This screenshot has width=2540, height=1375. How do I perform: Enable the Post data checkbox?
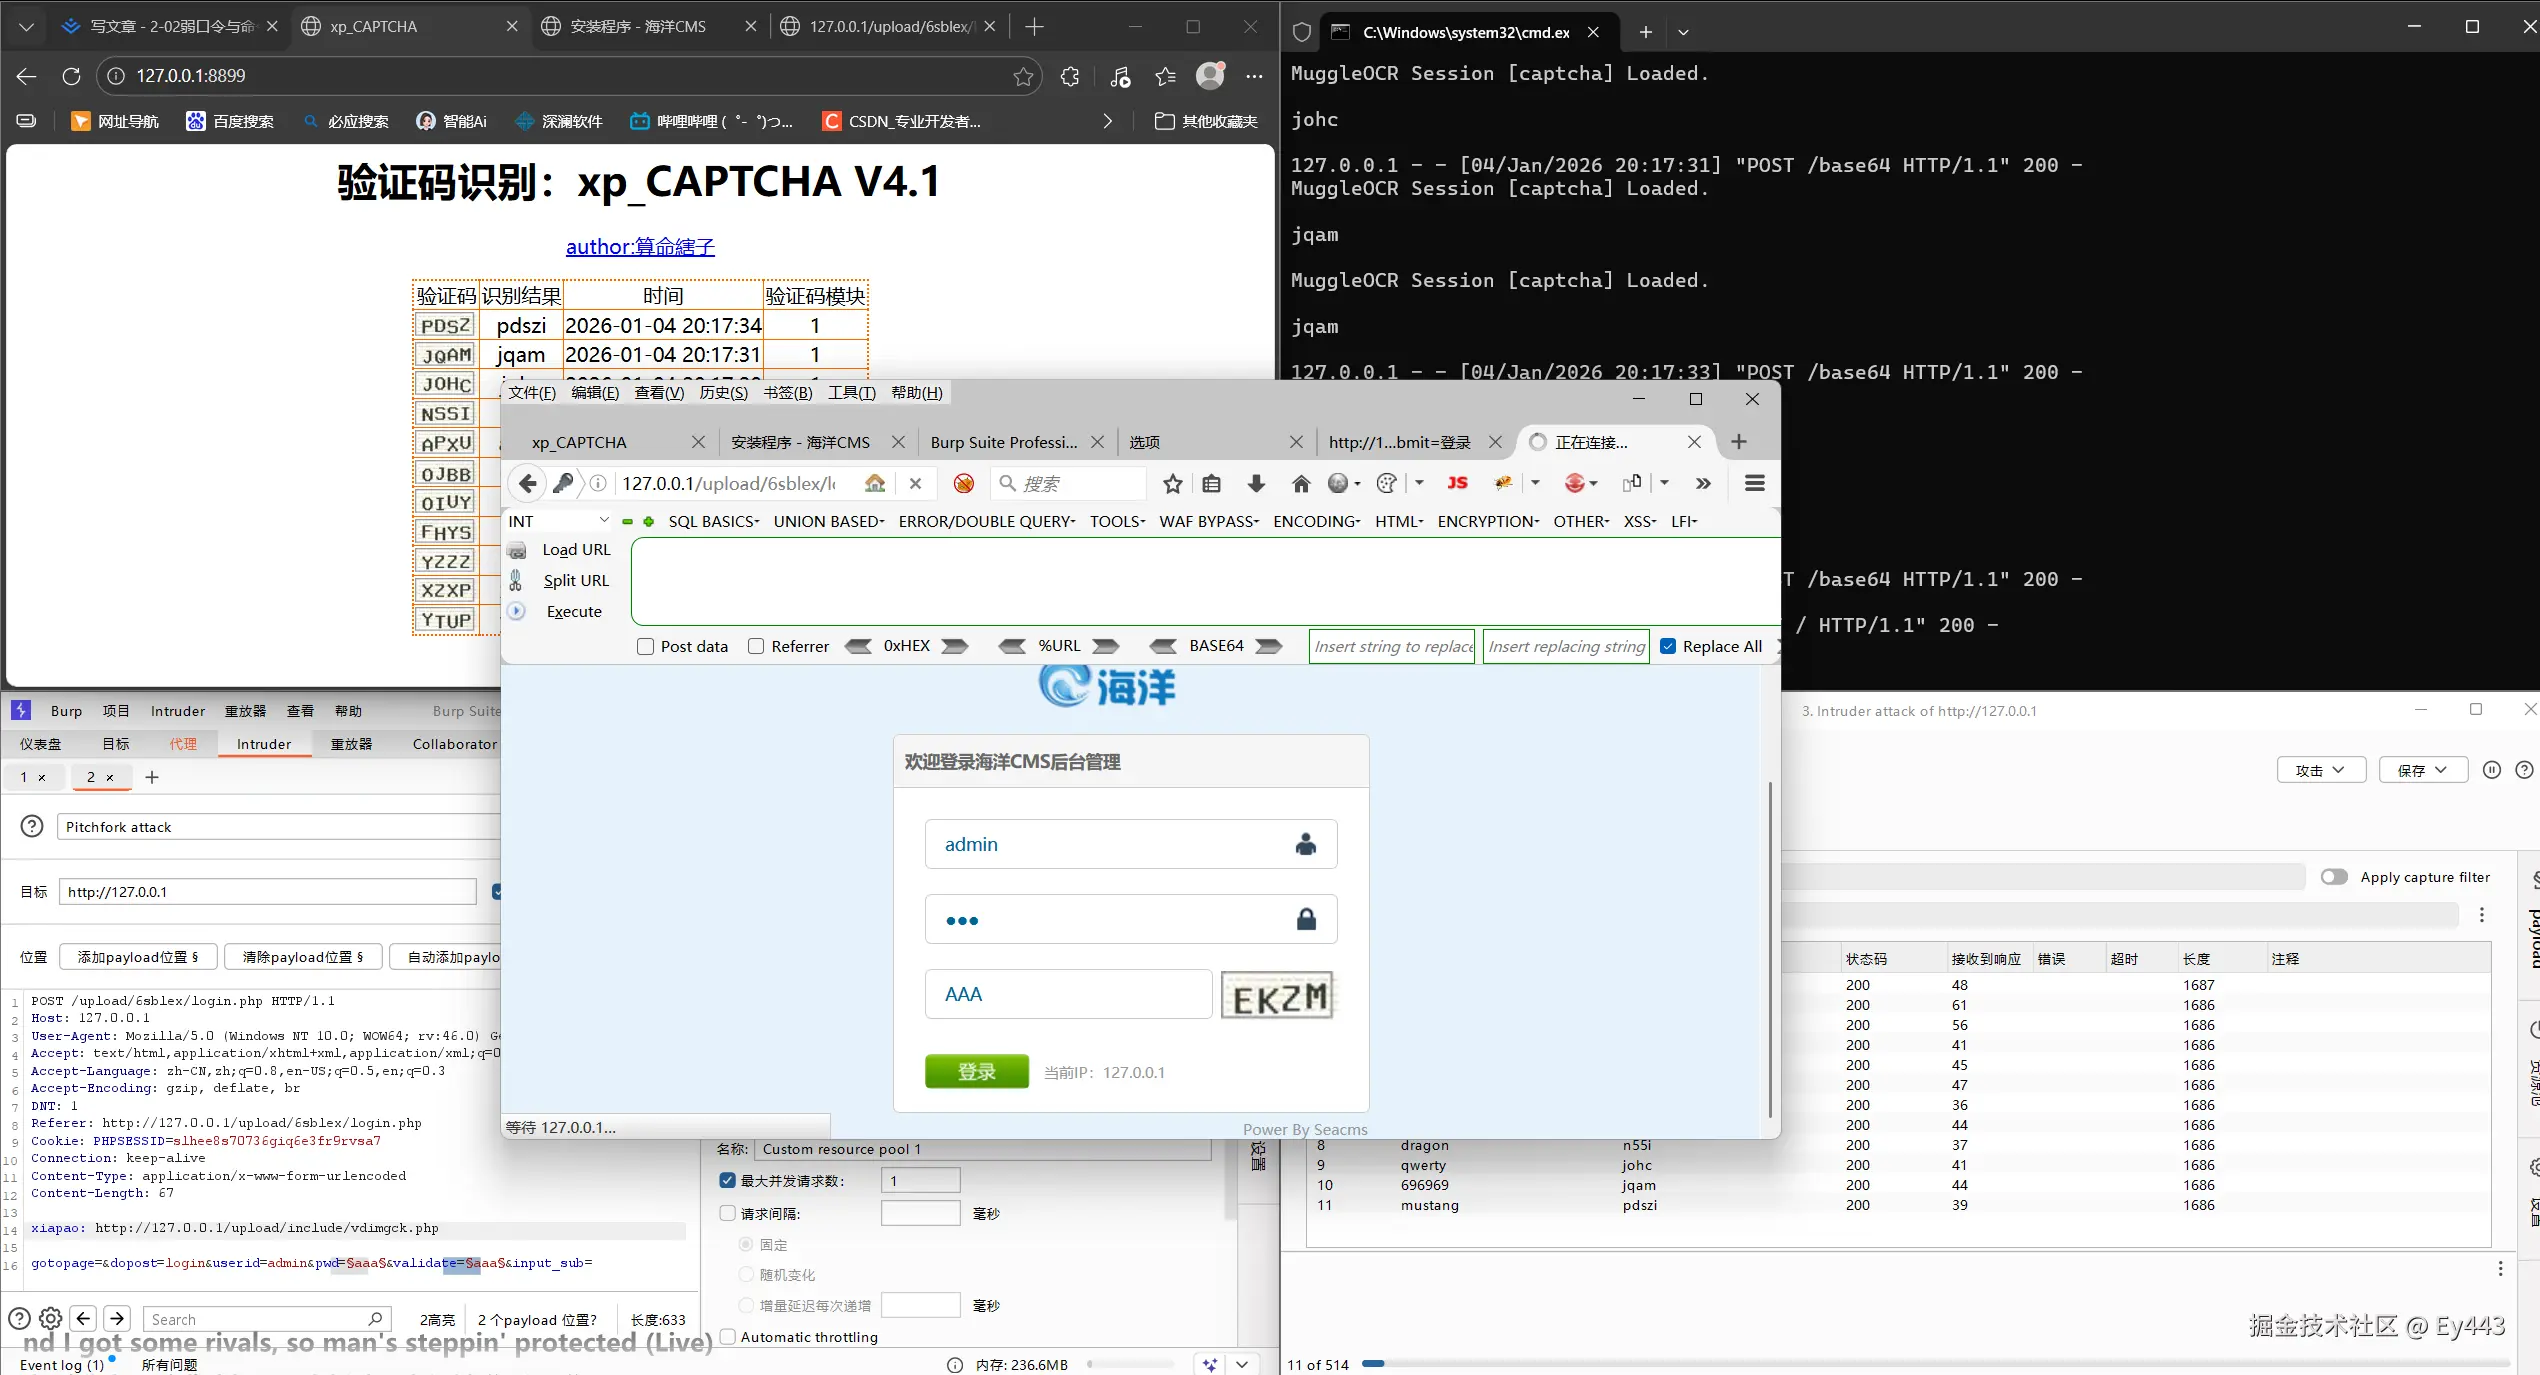[646, 647]
